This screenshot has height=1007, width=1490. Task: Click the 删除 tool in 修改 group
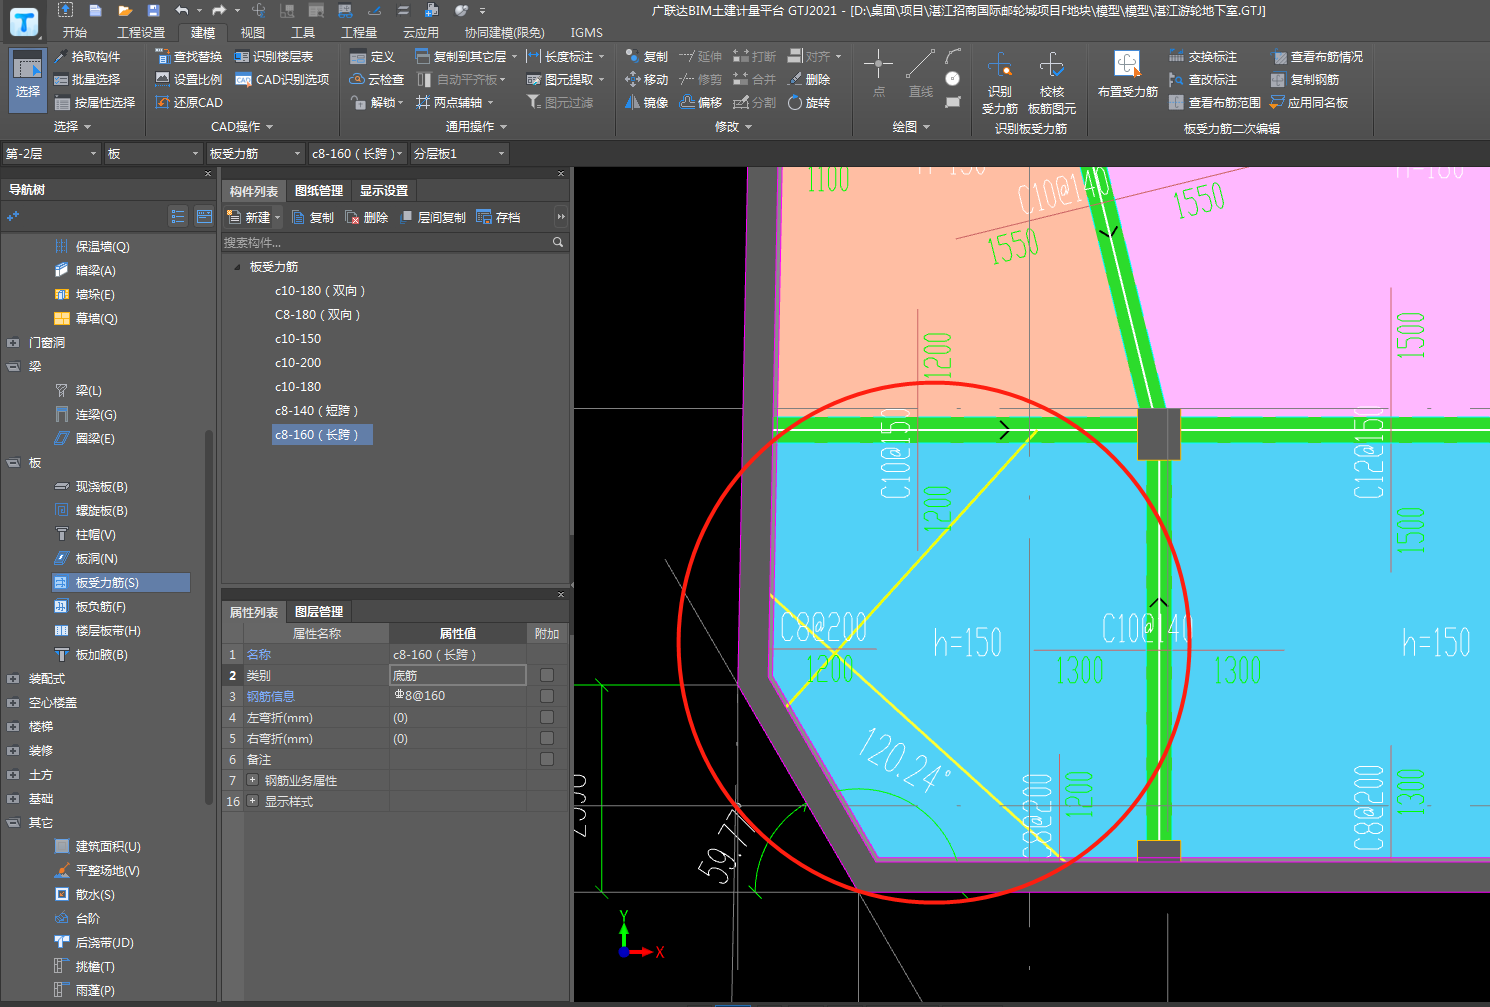coord(809,80)
